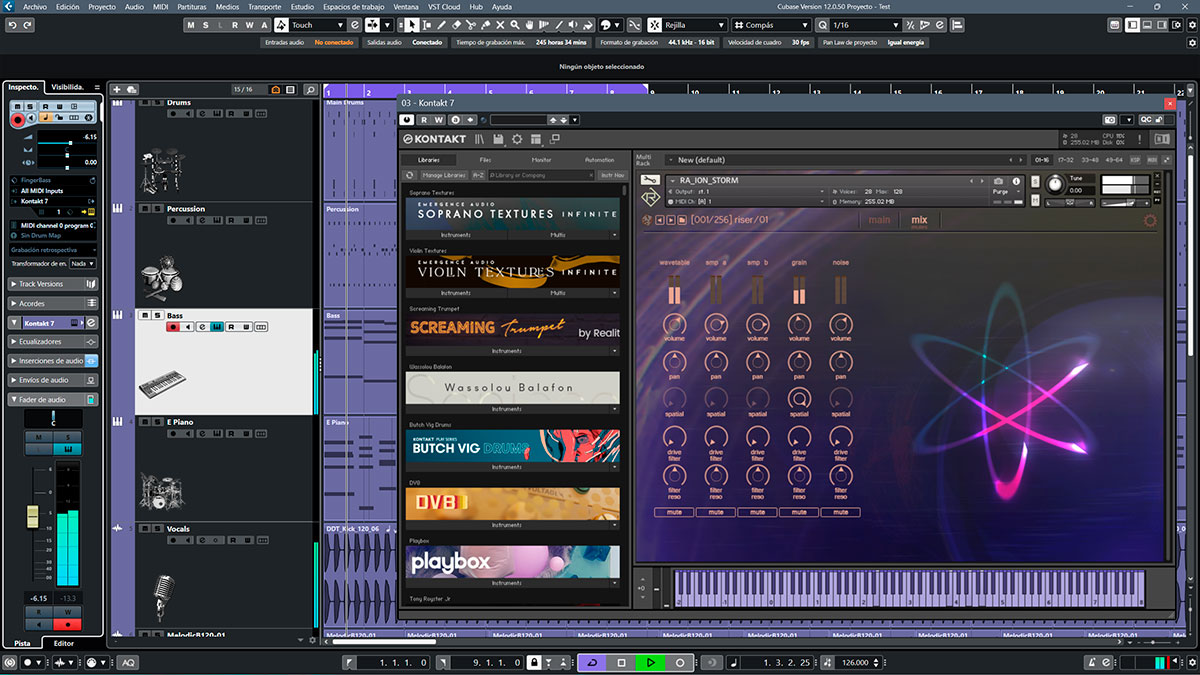The width and height of the screenshot is (1200, 675).
Task: Select the Object Selection arrow tool
Action: coord(412,25)
